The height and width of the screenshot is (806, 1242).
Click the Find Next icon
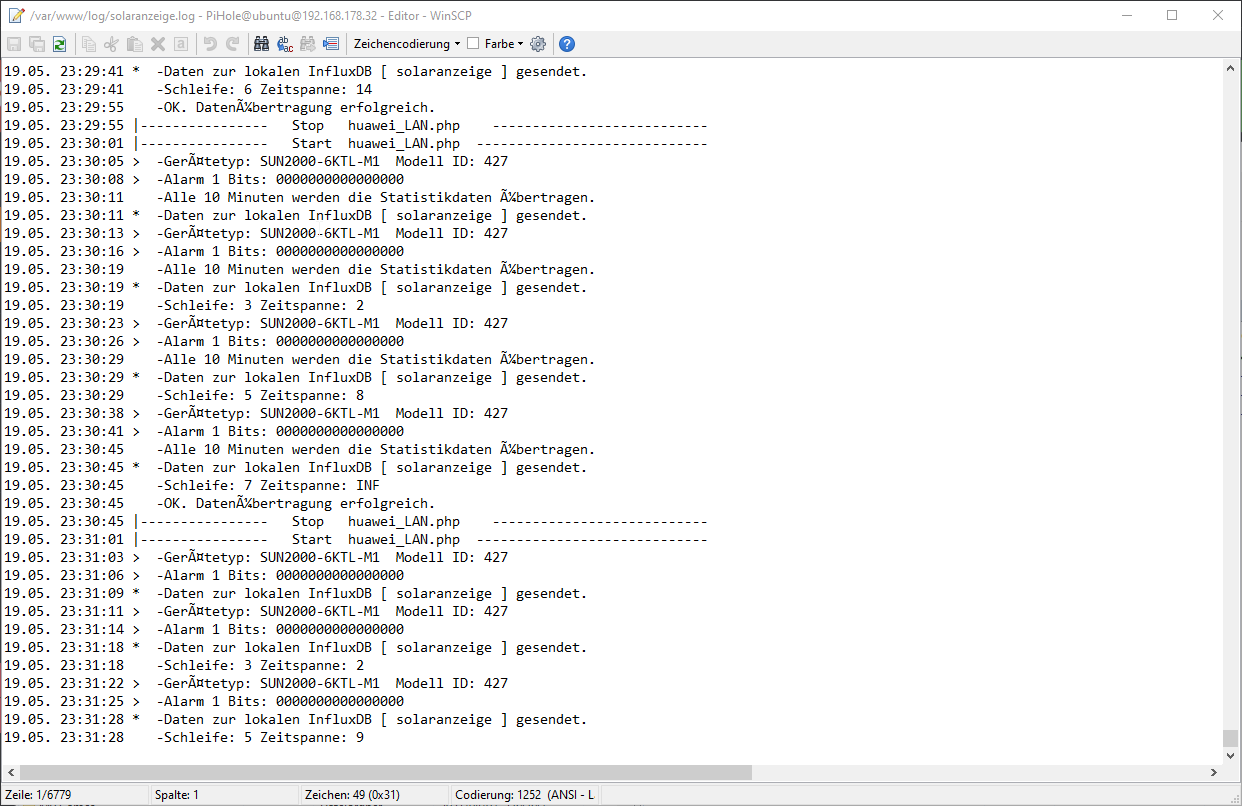pos(308,44)
